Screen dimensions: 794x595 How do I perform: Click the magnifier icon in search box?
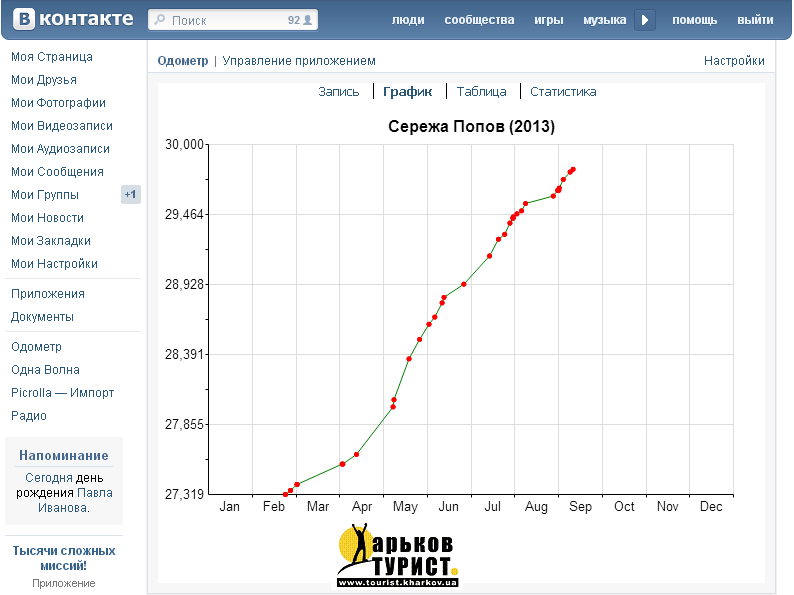tap(160, 20)
